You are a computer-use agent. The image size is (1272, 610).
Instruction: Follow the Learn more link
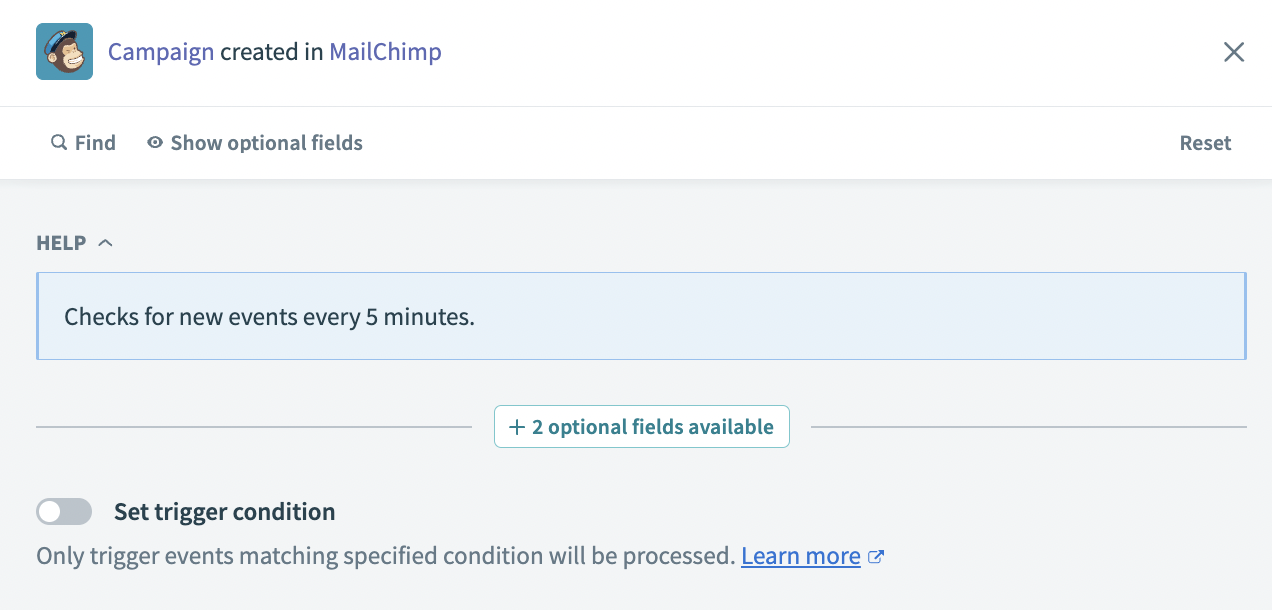800,556
